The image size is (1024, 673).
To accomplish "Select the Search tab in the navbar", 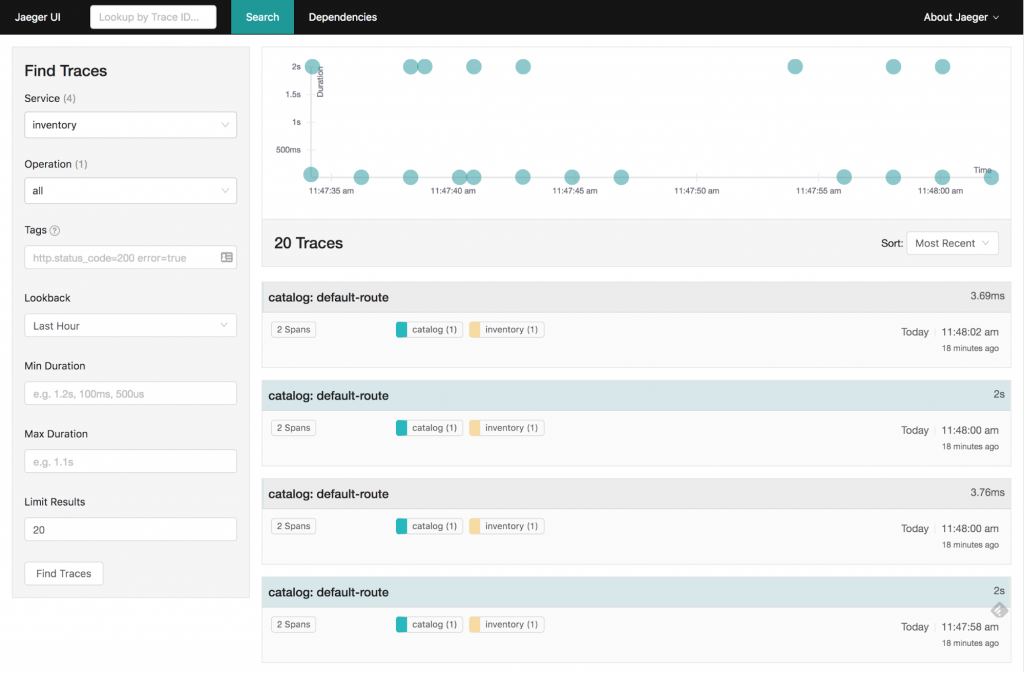I will 262,17.
